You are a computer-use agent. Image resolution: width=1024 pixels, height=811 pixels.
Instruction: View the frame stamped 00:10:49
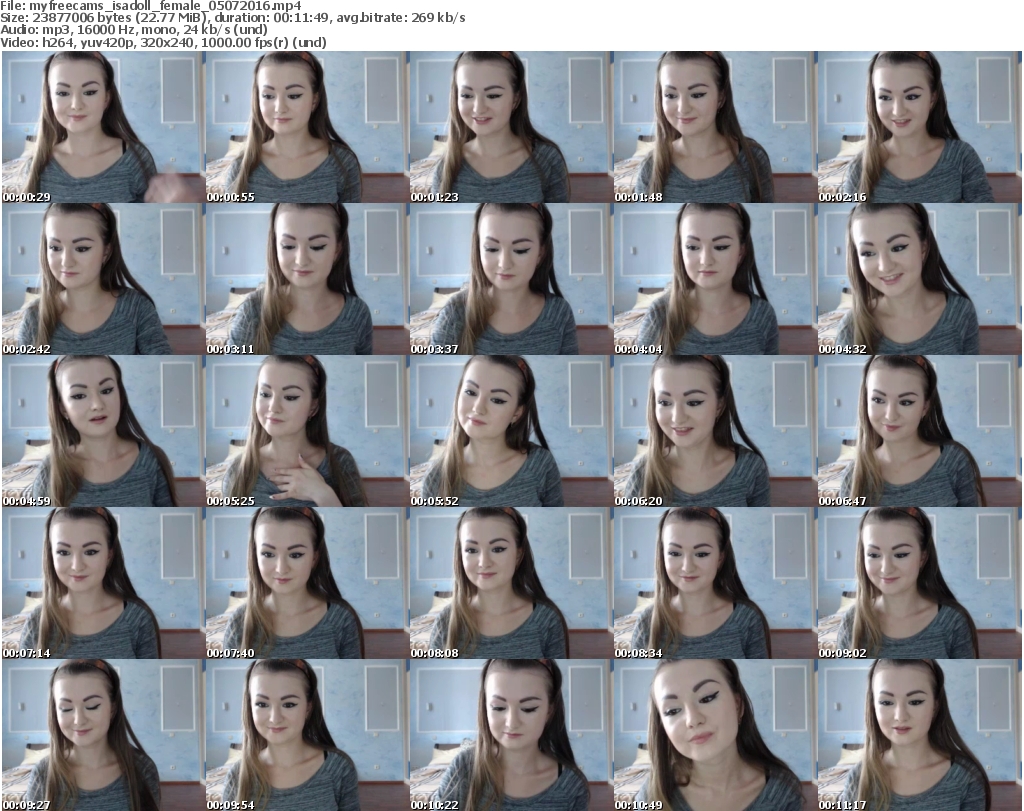(x=714, y=735)
